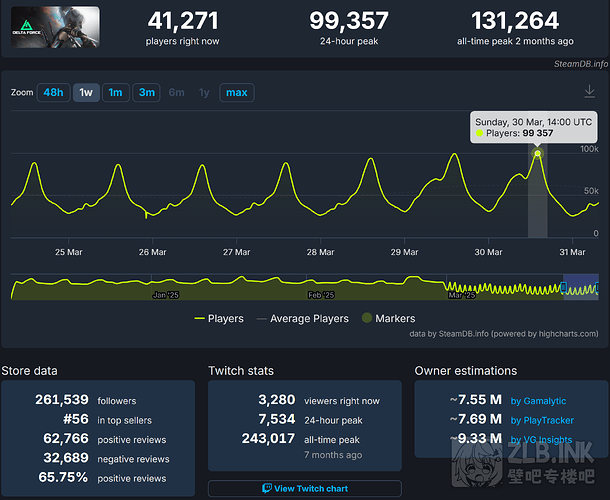
Task: Open the by Gamalytic link
Action: pos(538,401)
